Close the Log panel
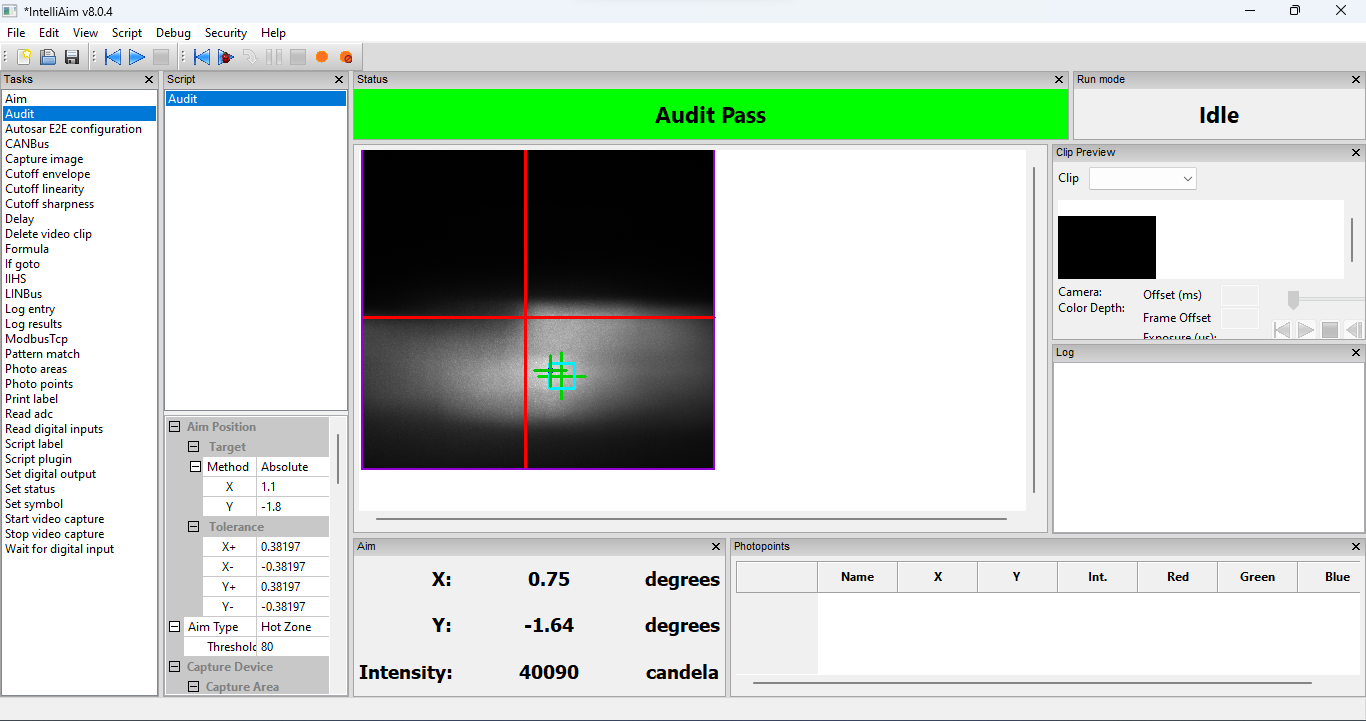 click(x=1356, y=352)
